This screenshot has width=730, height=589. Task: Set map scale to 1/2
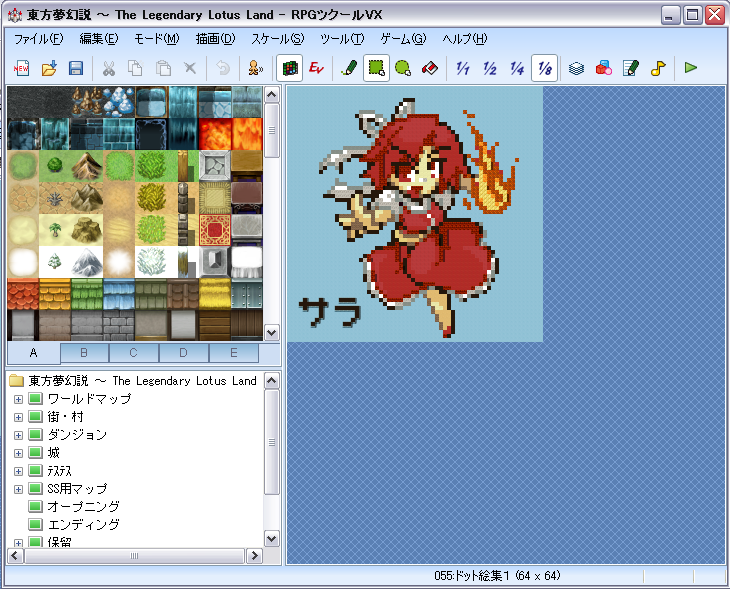point(490,68)
